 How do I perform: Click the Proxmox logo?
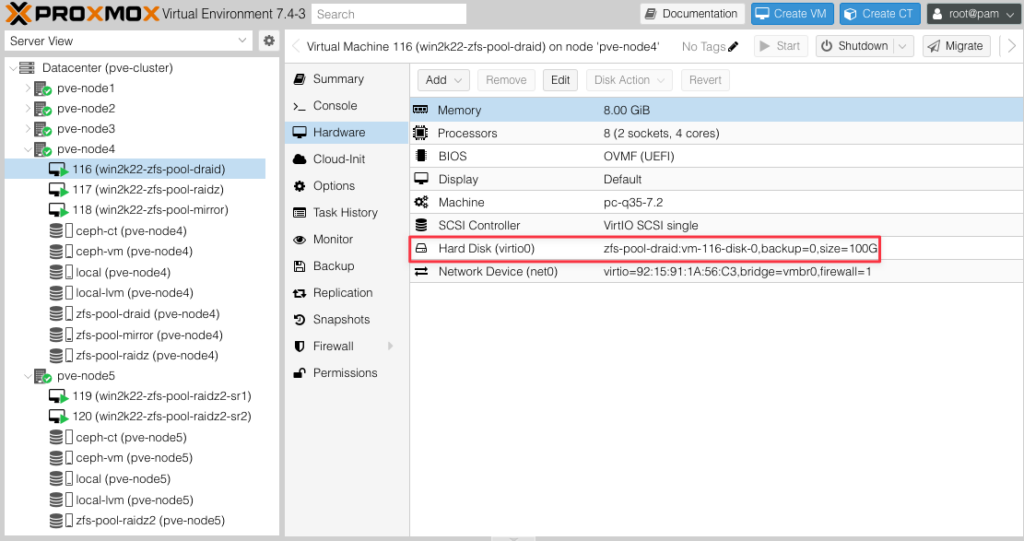(x=82, y=14)
